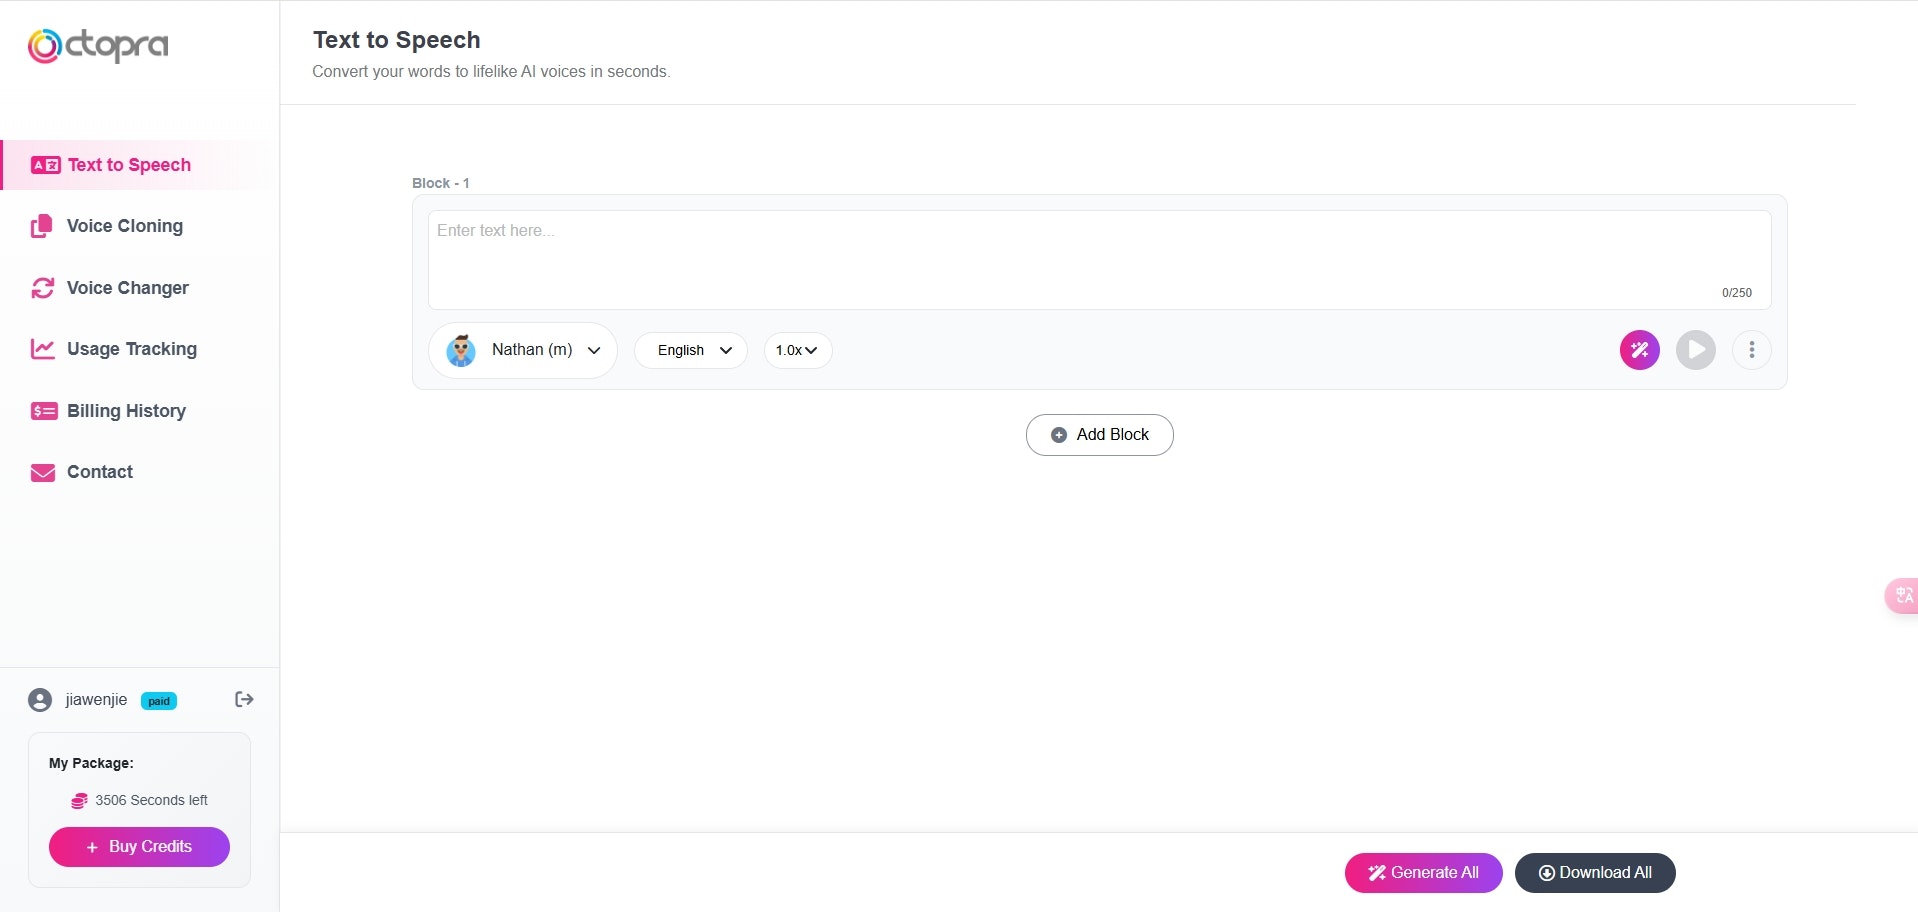This screenshot has width=1918, height=912.
Task: Open the English language dropdown
Action: [691, 350]
